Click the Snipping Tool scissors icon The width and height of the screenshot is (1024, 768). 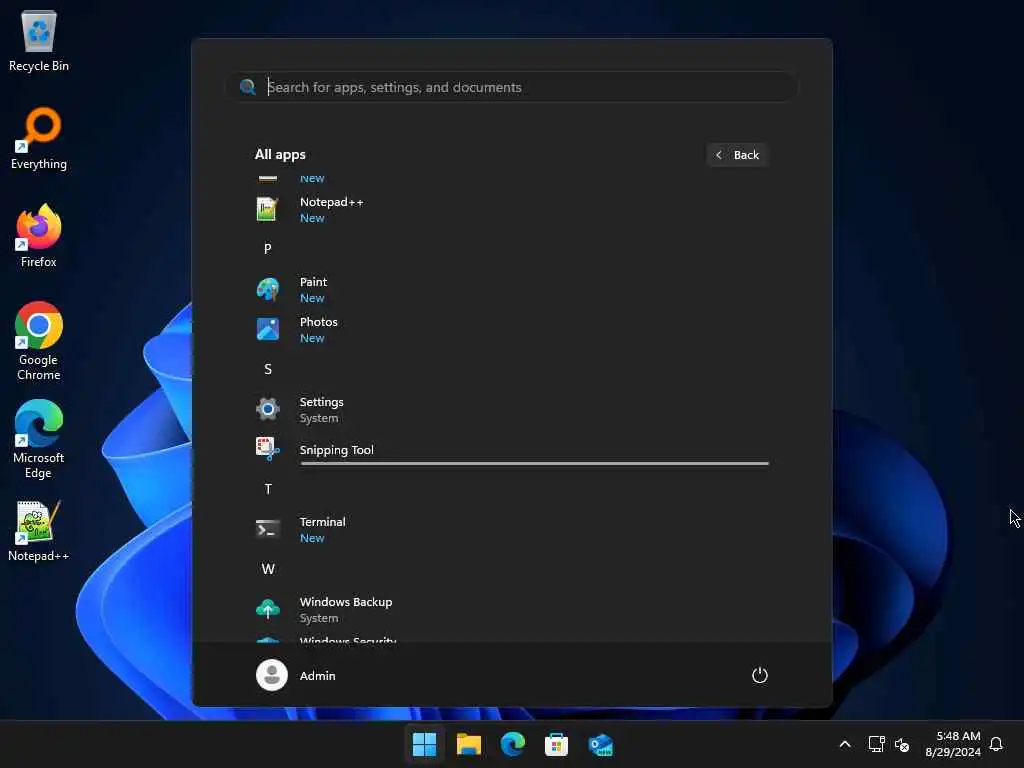[268, 449]
